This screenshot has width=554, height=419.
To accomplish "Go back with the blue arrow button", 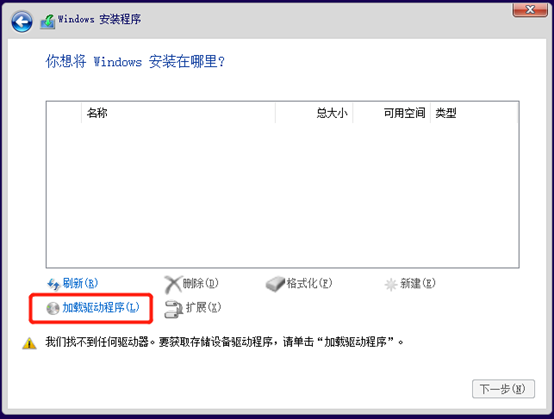I will [x=22, y=22].
